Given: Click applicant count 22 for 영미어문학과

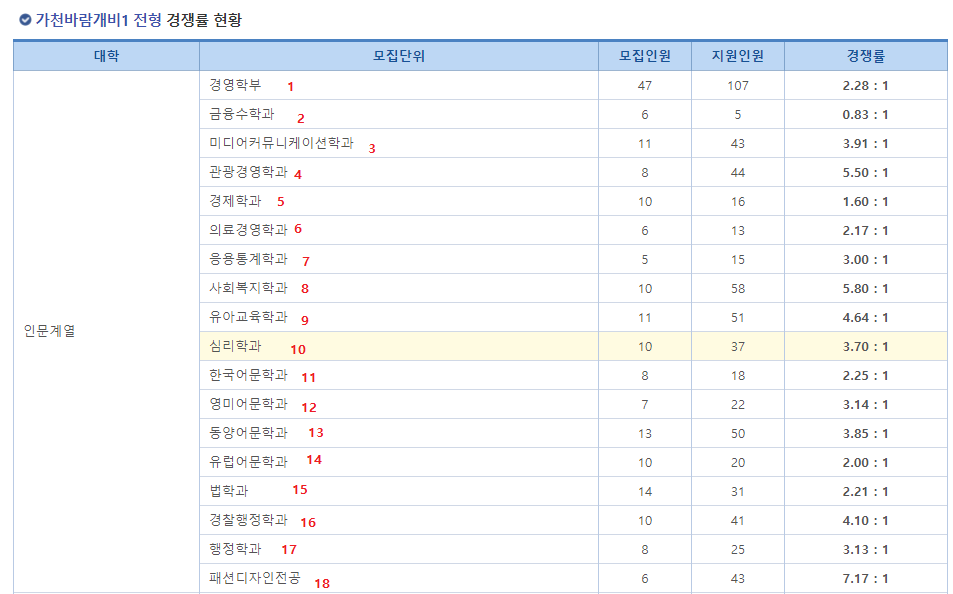Looking at the screenshot, I should (x=738, y=405).
